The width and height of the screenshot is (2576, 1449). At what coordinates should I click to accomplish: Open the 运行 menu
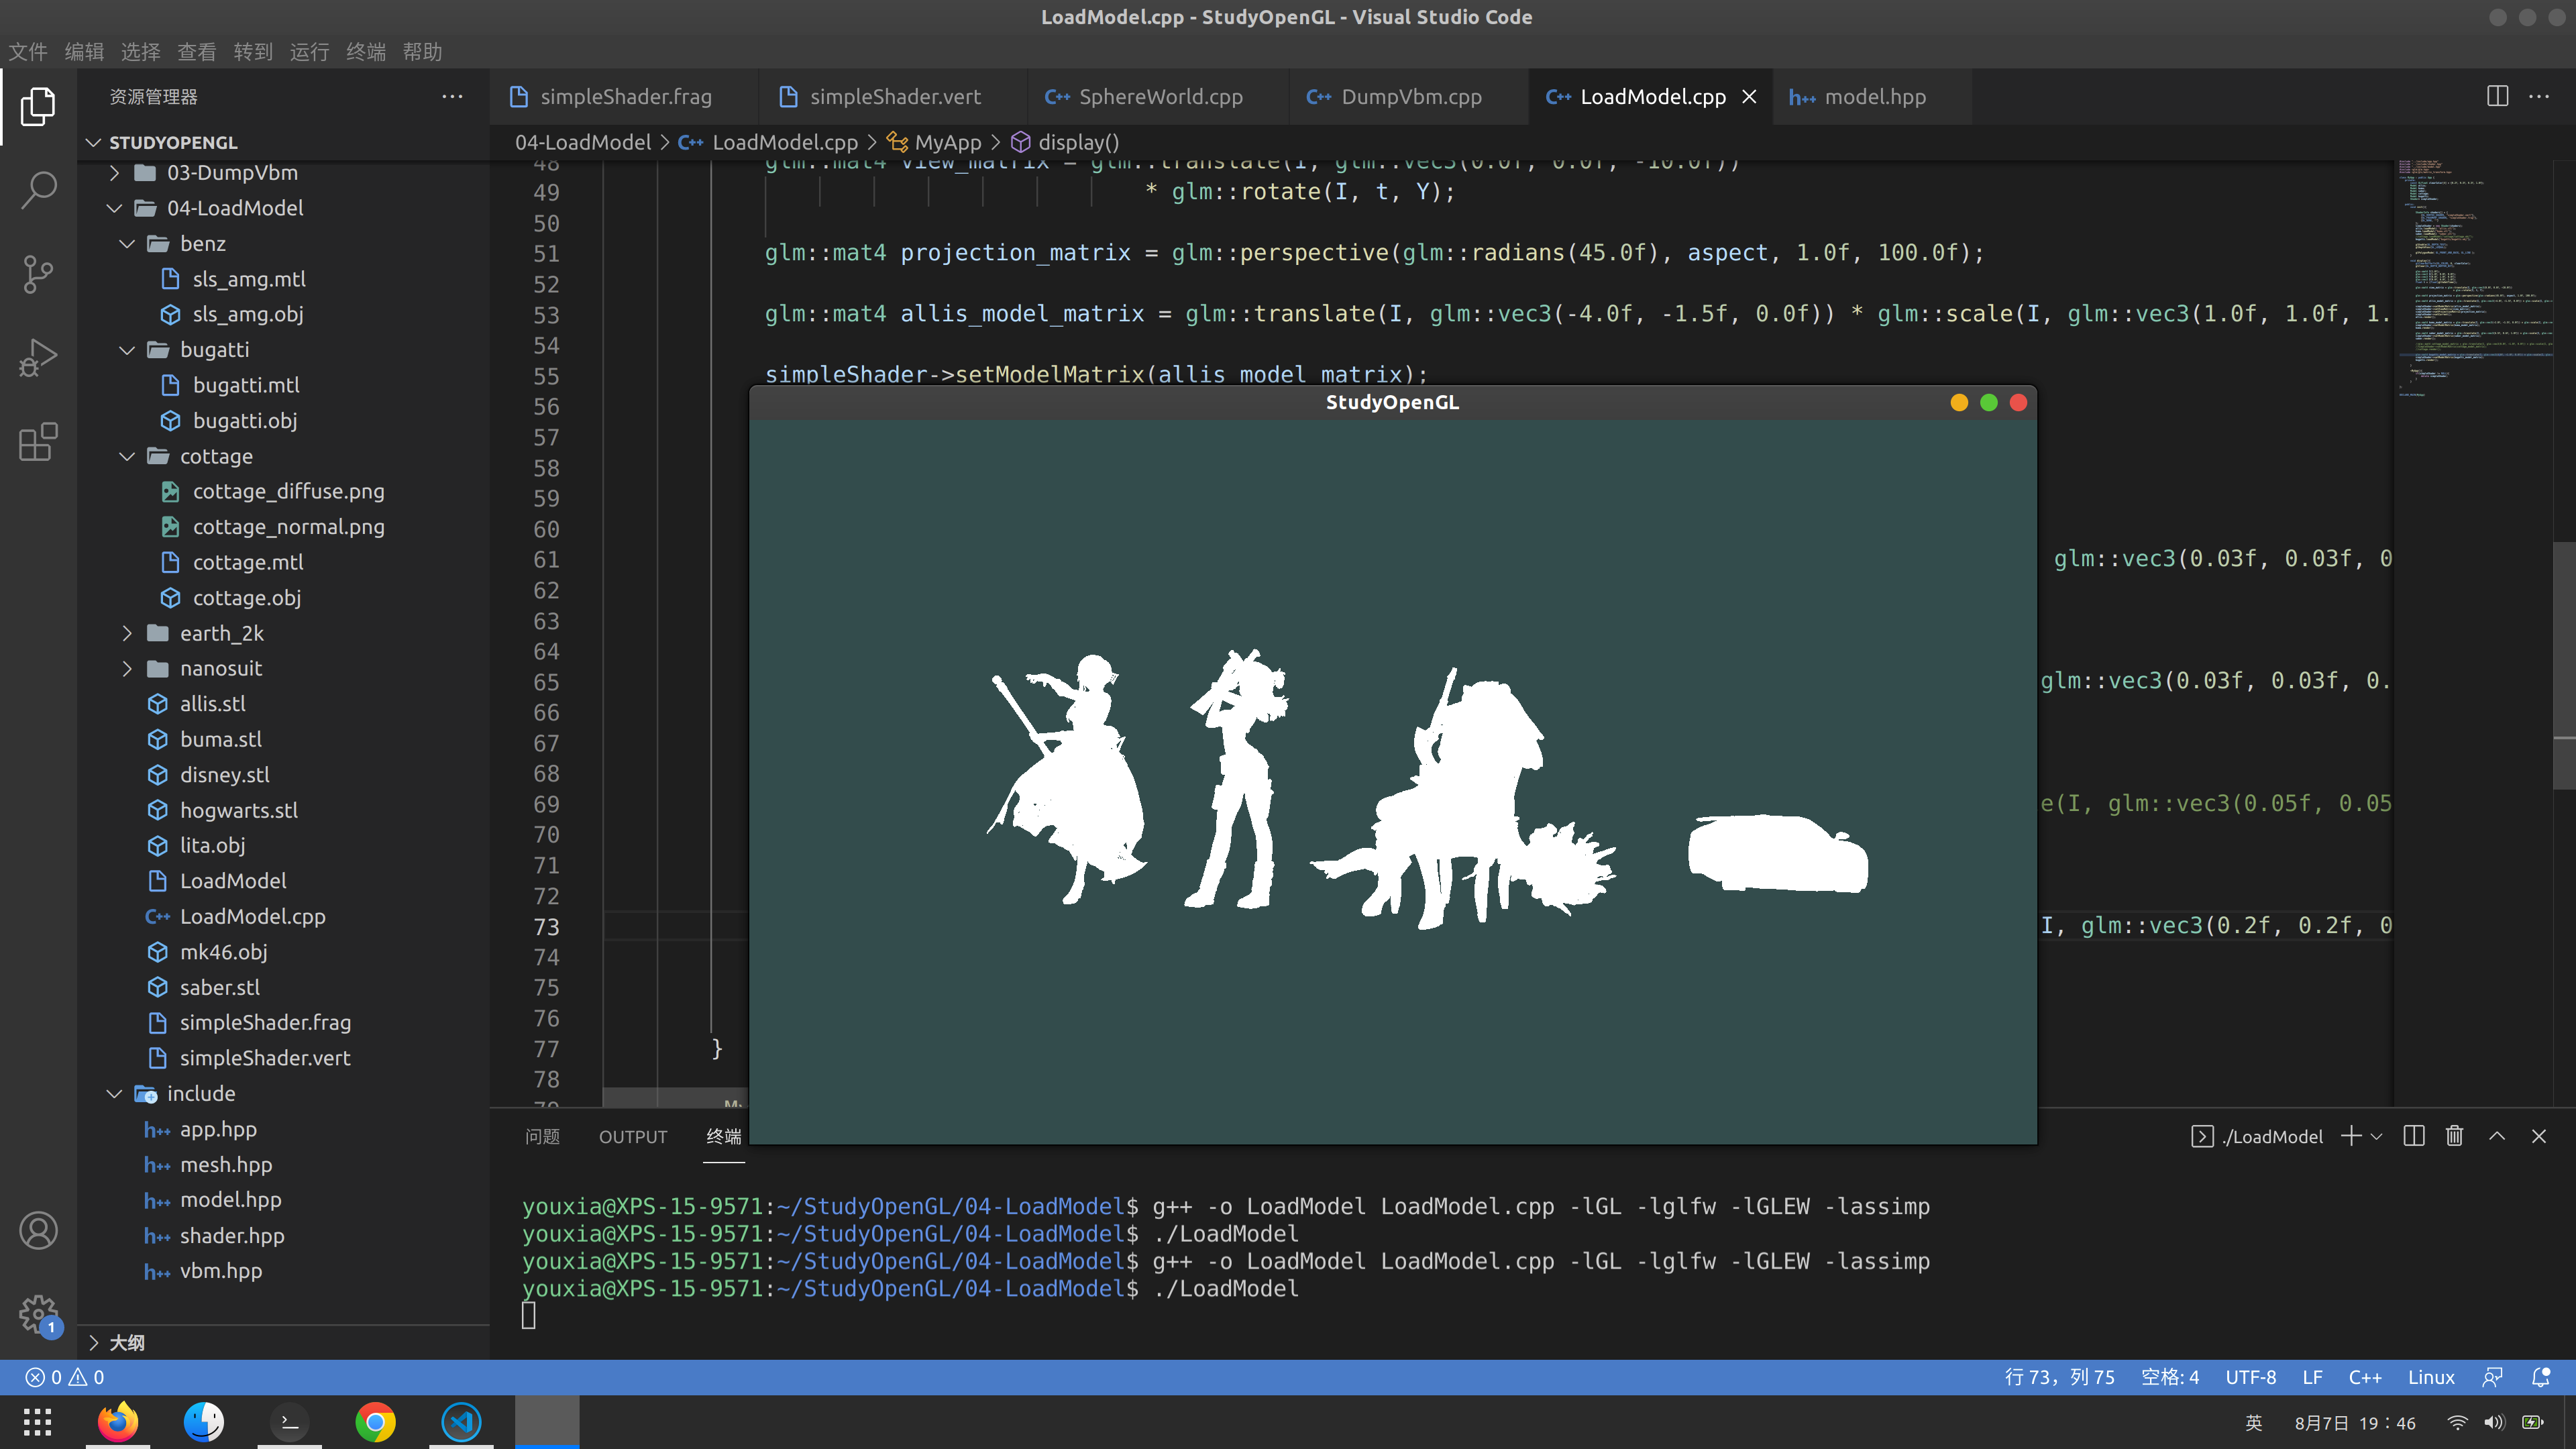click(x=309, y=51)
